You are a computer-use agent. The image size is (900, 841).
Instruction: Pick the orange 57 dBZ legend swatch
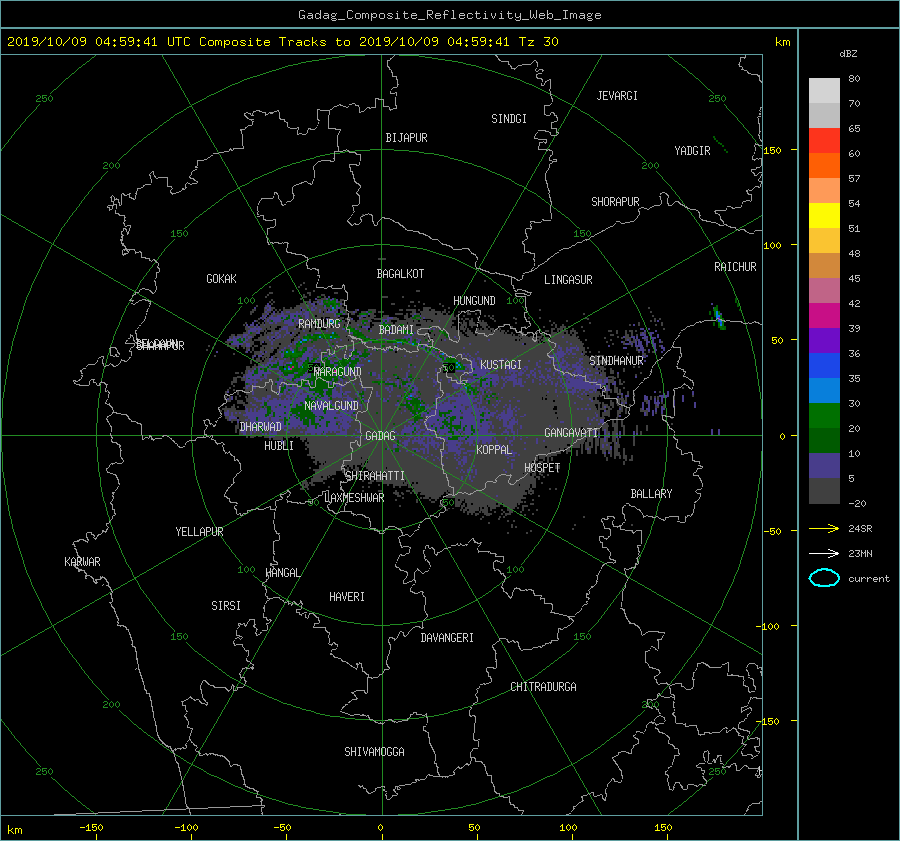pyautogui.click(x=824, y=165)
